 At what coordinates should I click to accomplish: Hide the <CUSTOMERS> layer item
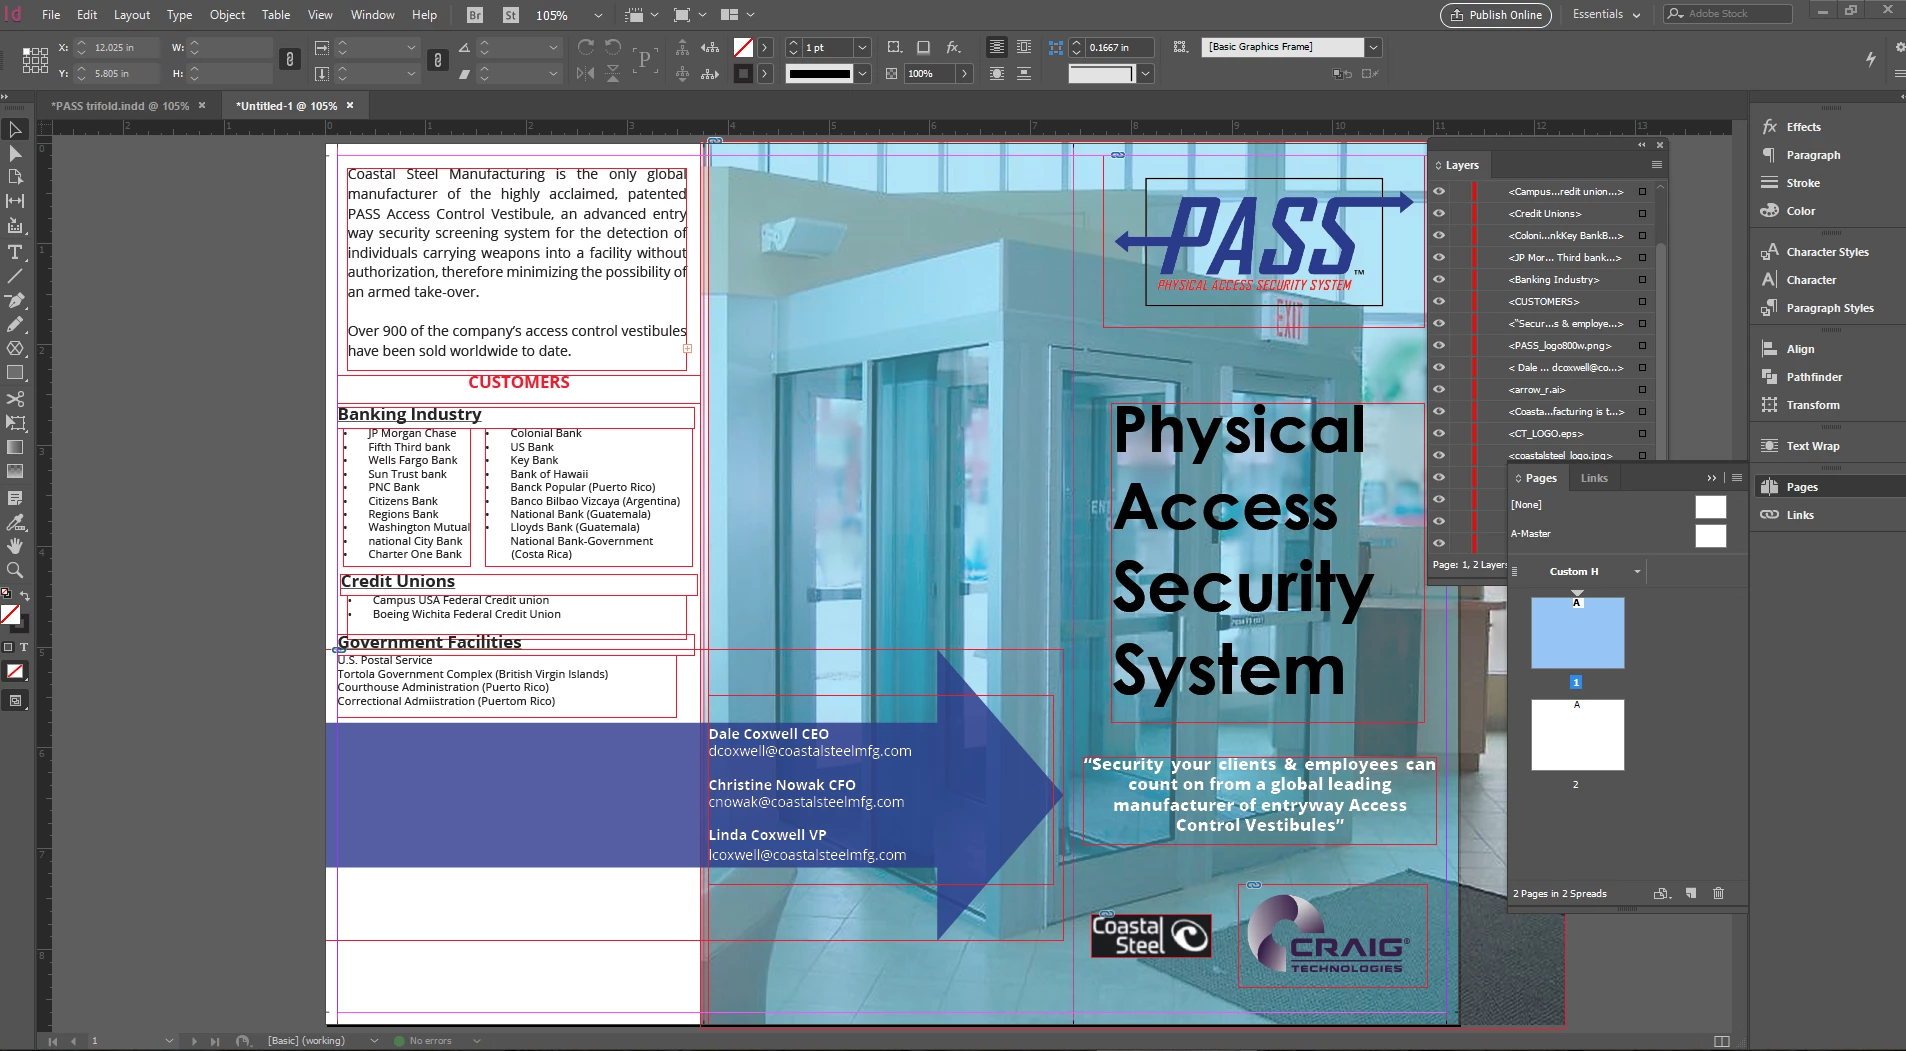coord(1439,301)
